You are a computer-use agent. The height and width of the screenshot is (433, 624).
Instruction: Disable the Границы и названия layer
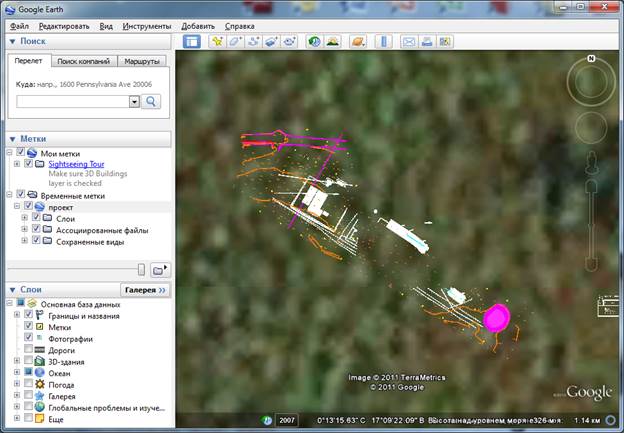coord(28,315)
